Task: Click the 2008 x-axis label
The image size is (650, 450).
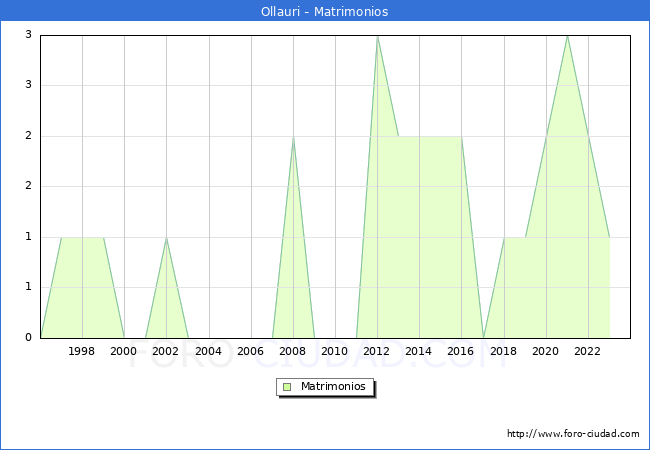Action: coord(293,351)
